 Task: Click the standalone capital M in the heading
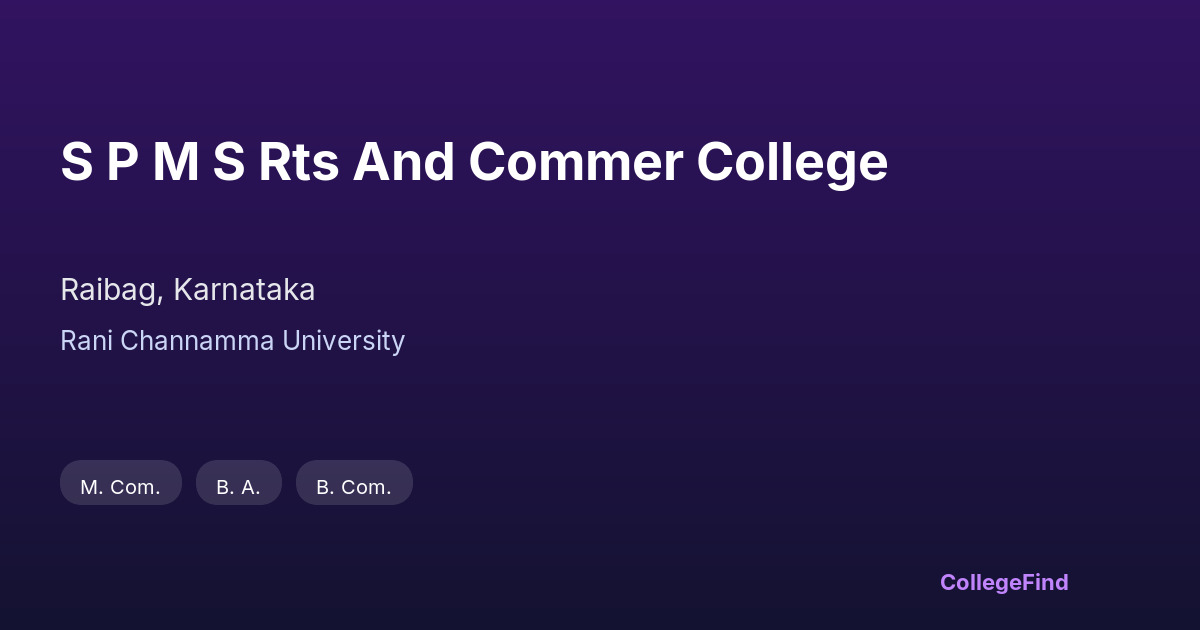point(174,162)
